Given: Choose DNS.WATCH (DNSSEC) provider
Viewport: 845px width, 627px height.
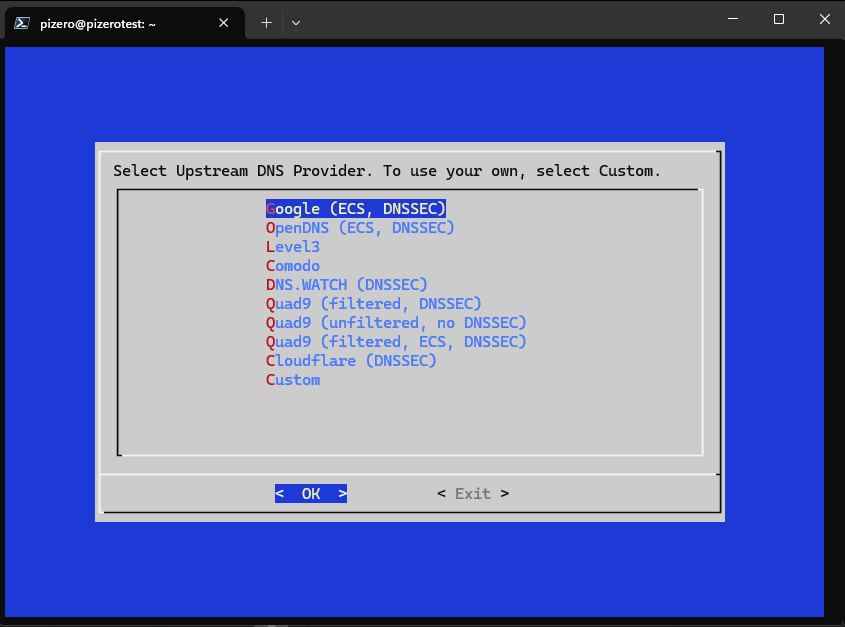Looking at the screenshot, I should tap(346, 285).
